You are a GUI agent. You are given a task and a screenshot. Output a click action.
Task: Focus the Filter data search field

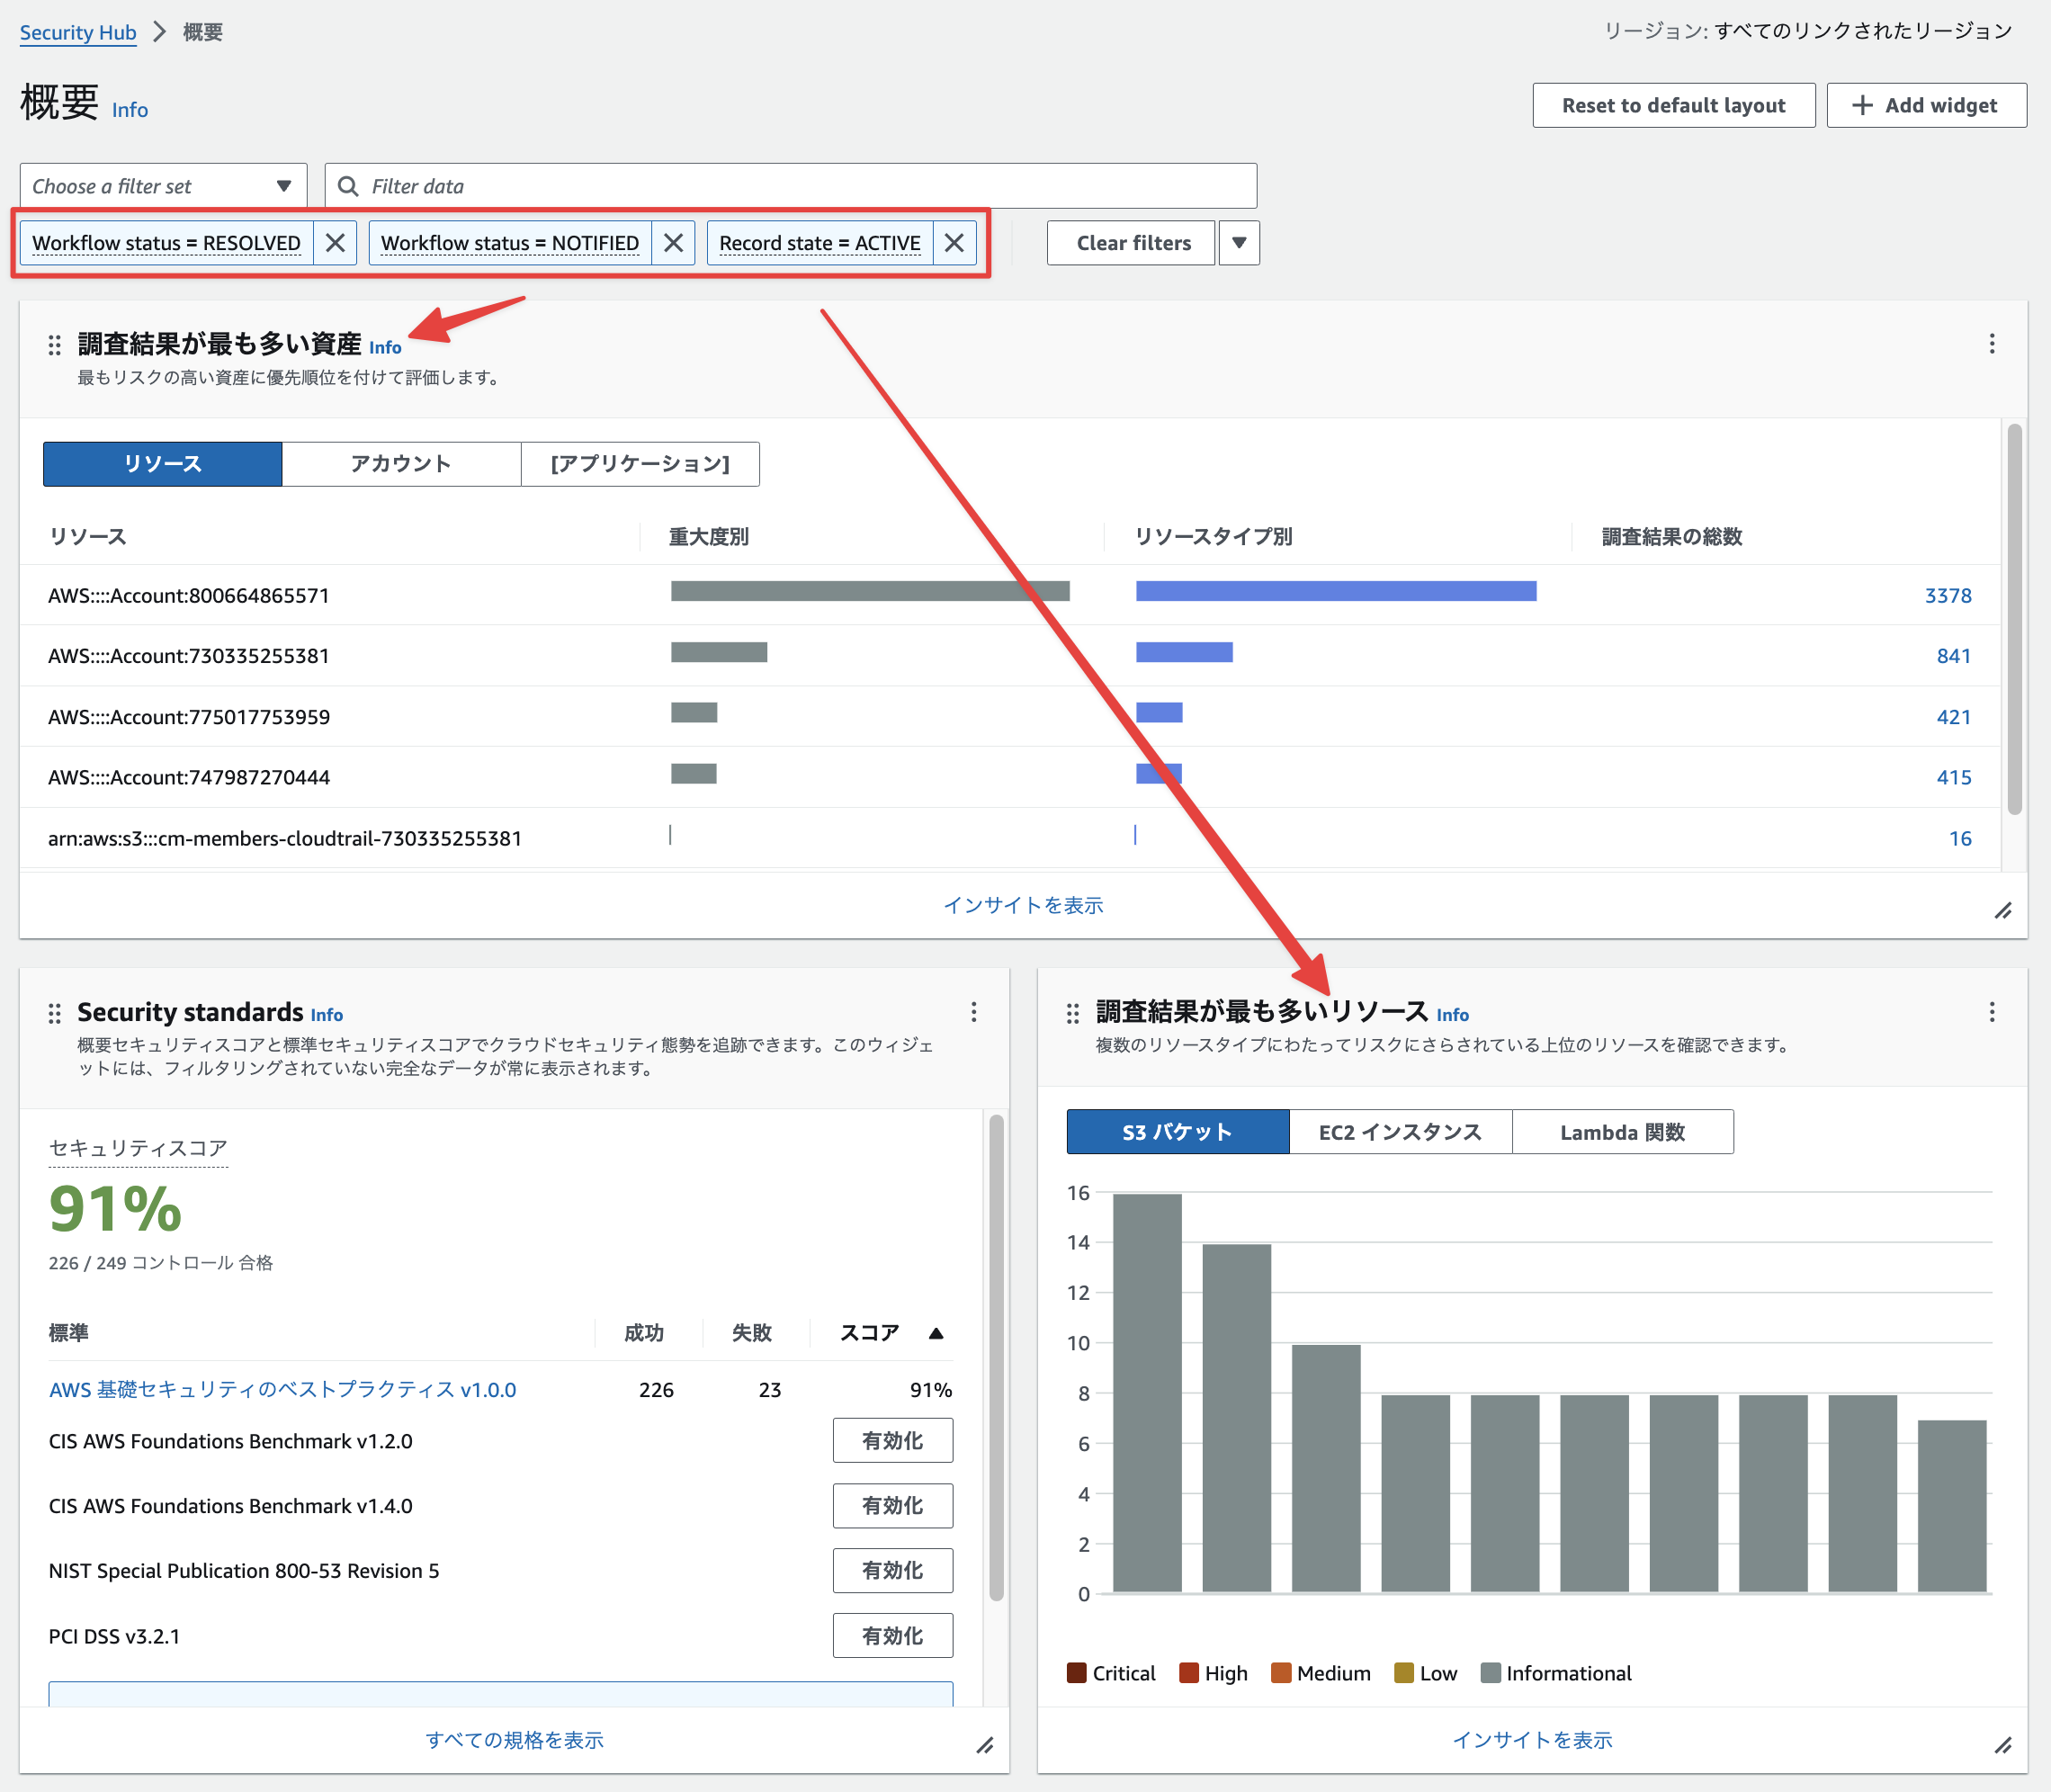(791, 186)
